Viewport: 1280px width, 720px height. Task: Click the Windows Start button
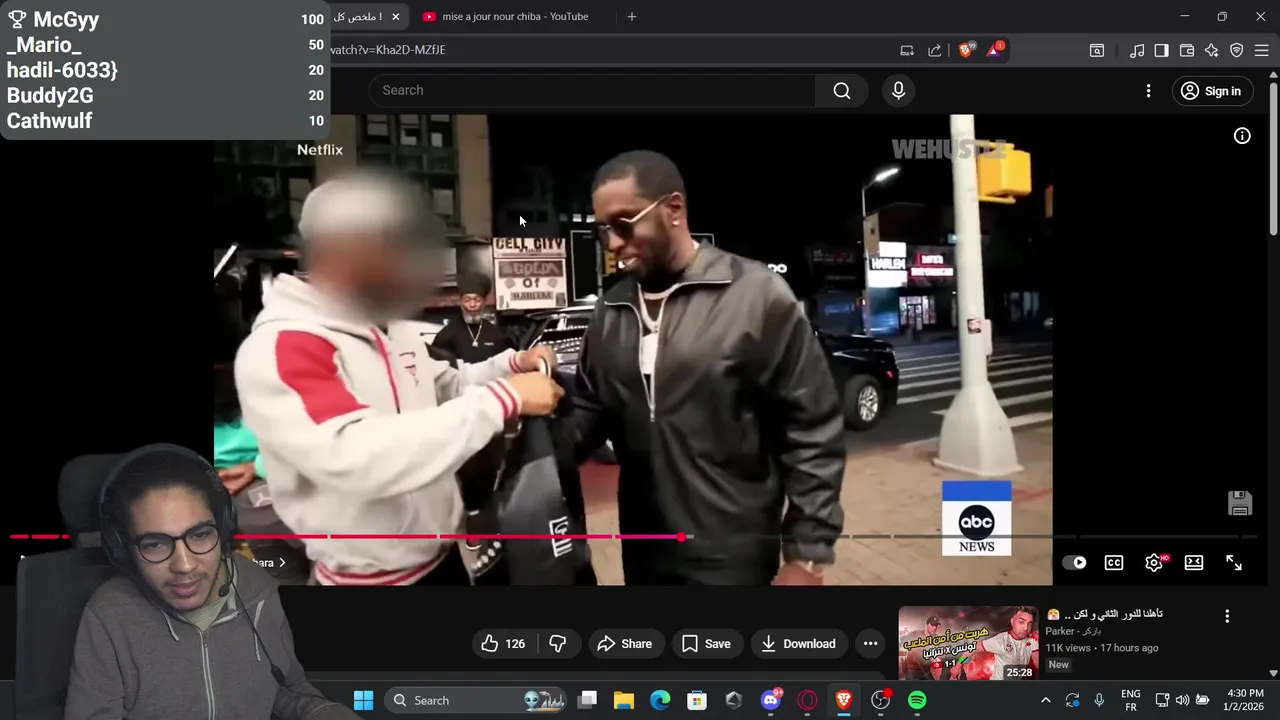(x=363, y=700)
